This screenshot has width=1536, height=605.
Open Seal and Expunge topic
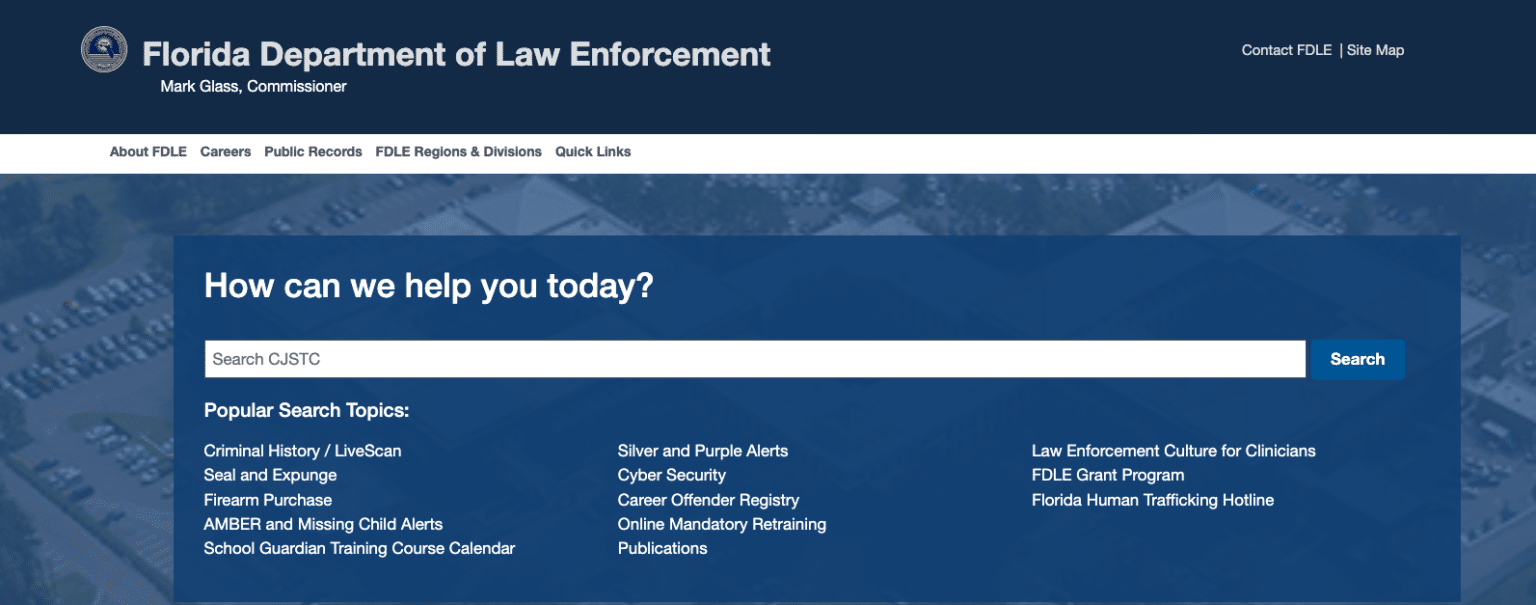point(270,475)
